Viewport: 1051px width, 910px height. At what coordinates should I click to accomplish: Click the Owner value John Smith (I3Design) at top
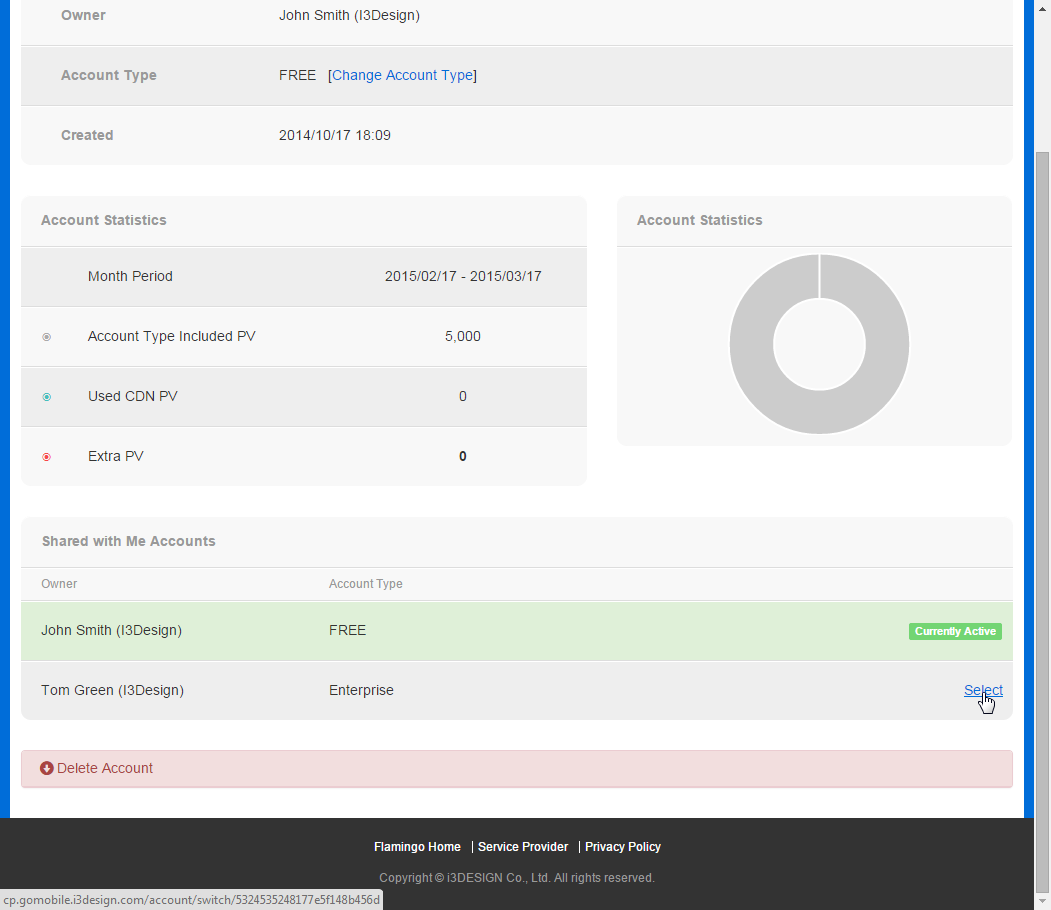pos(349,15)
